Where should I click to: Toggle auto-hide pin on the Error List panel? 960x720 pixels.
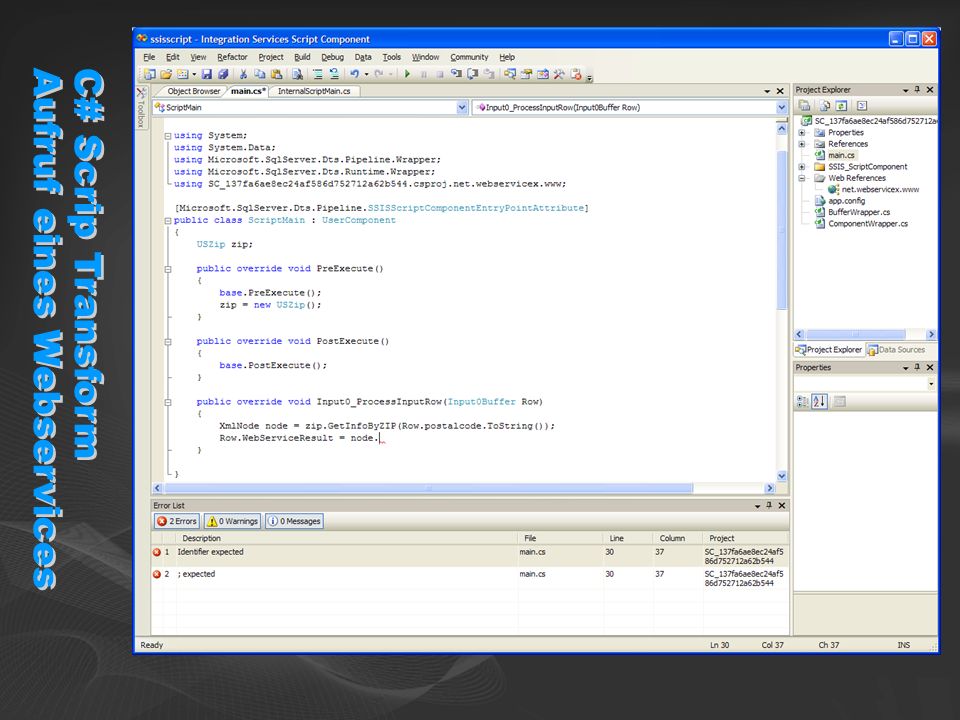pos(769,505)
